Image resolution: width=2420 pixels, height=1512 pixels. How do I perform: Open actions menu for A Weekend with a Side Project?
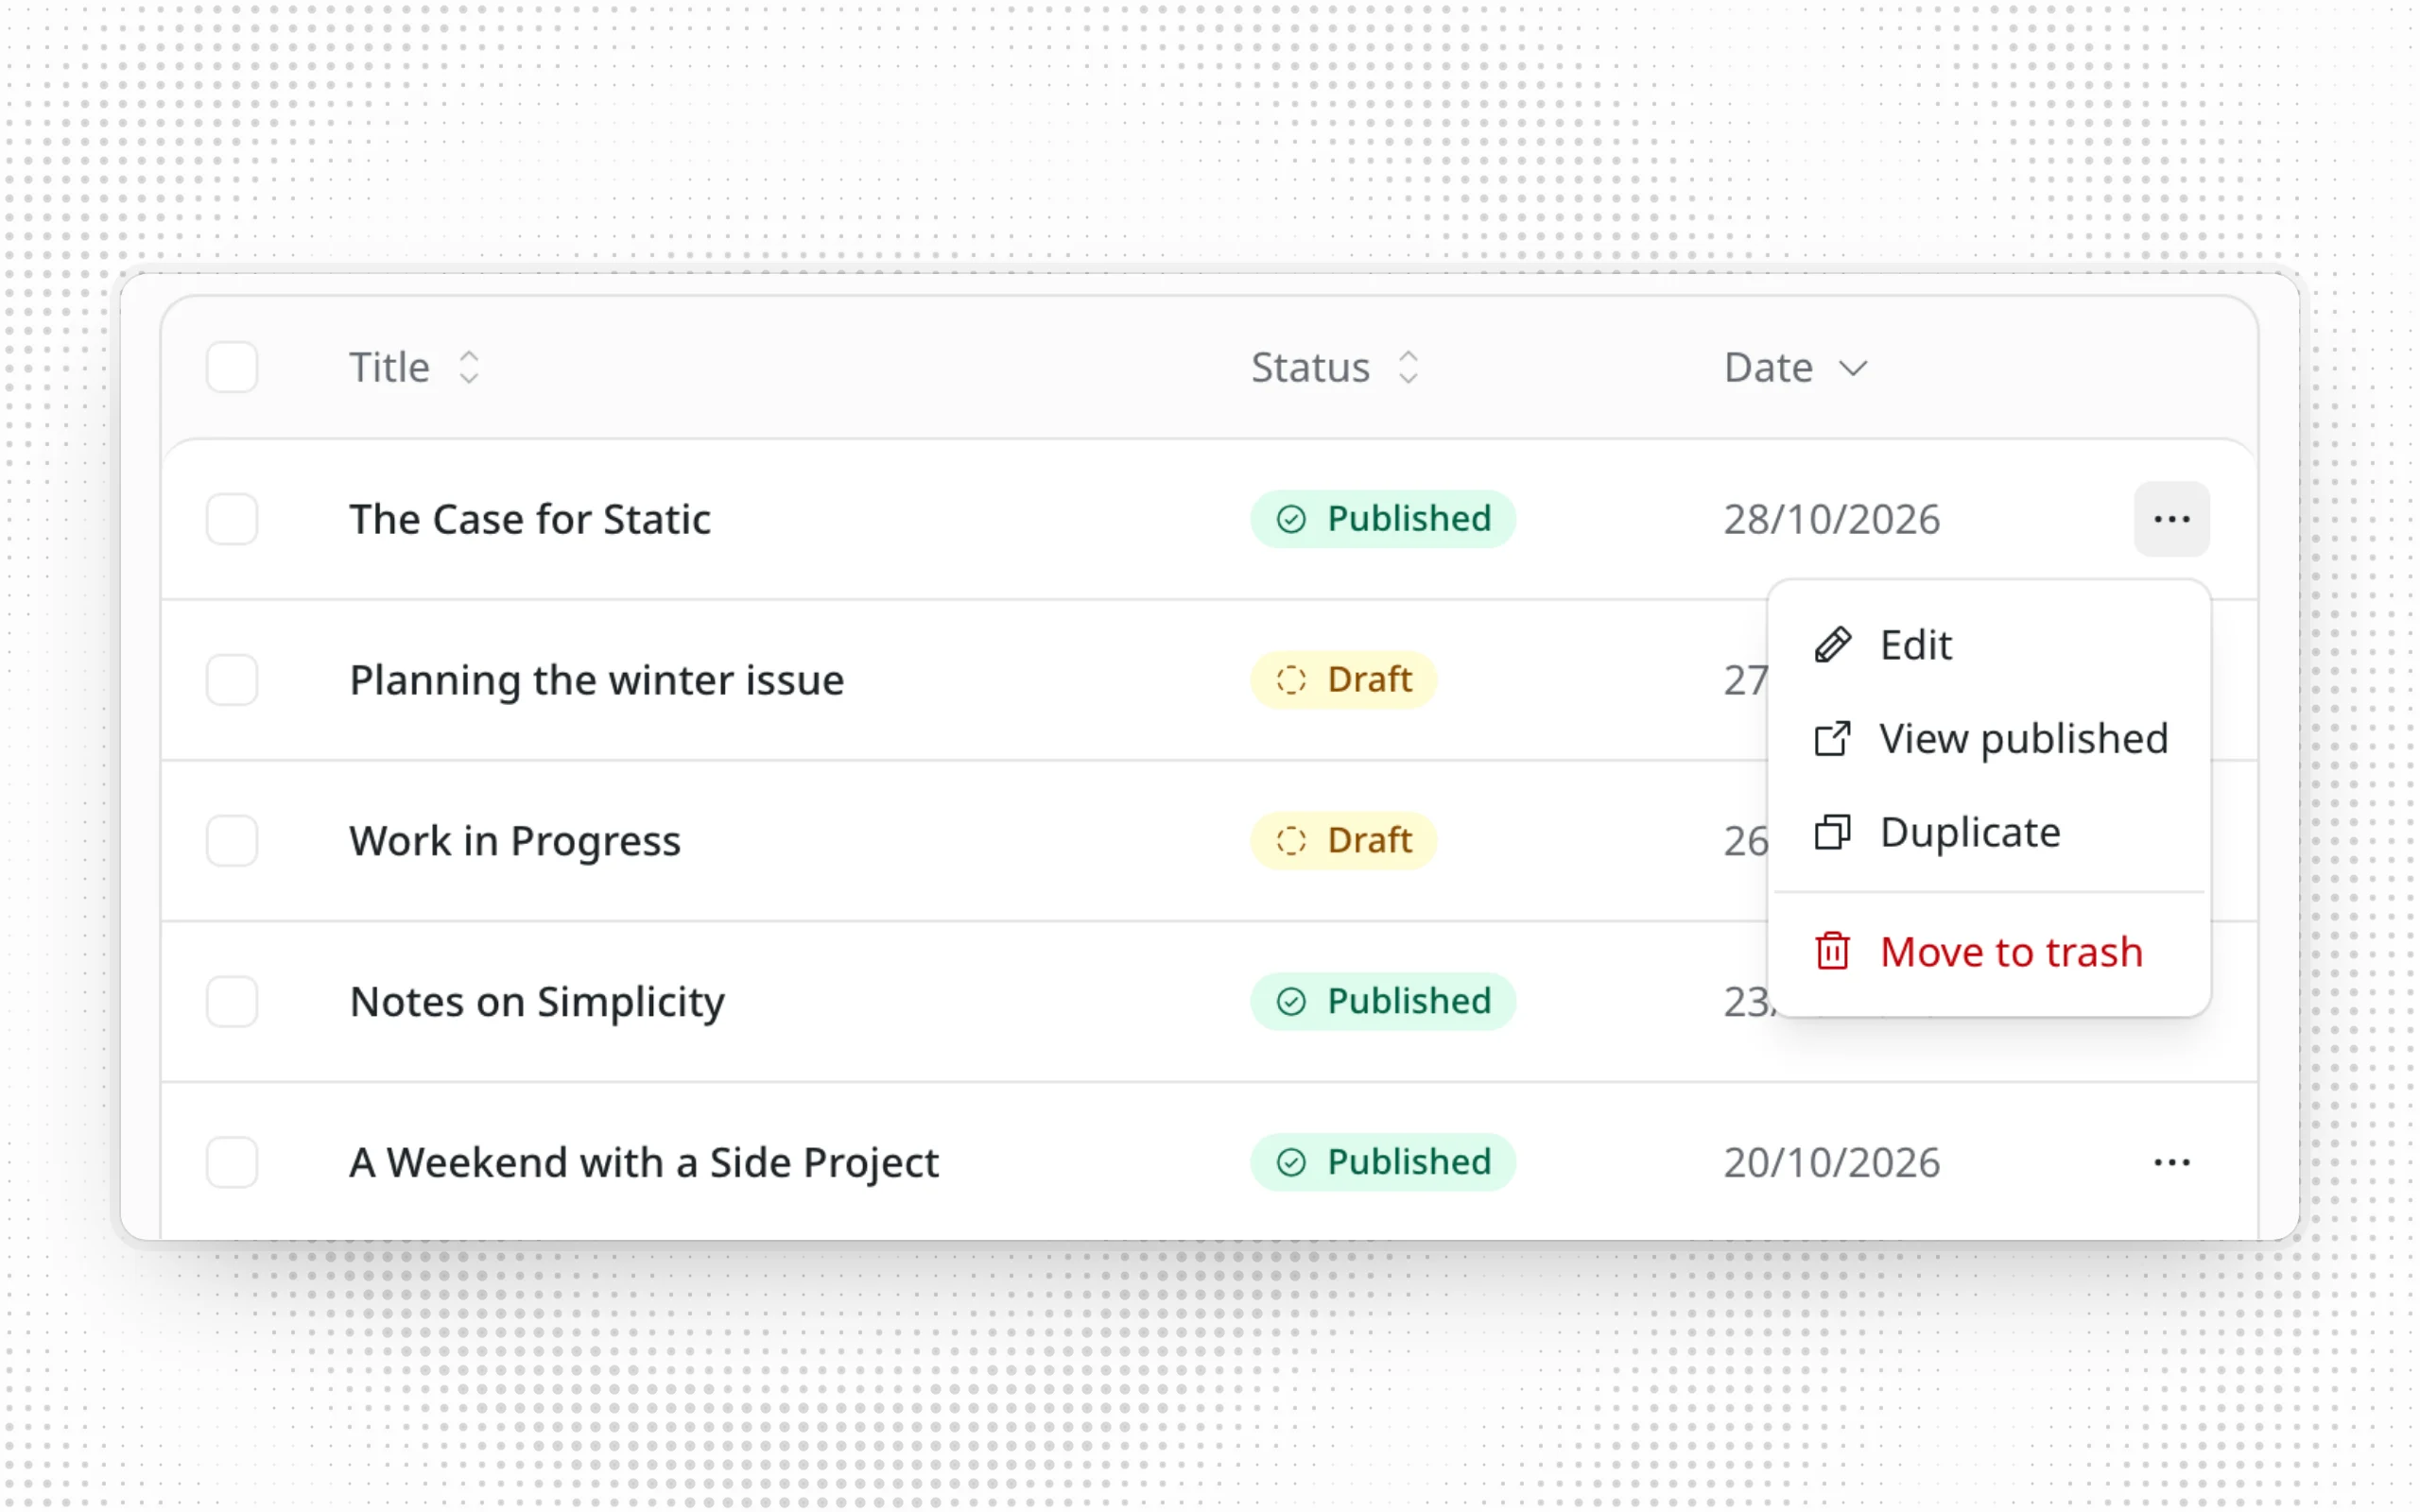[2171, 1162]
